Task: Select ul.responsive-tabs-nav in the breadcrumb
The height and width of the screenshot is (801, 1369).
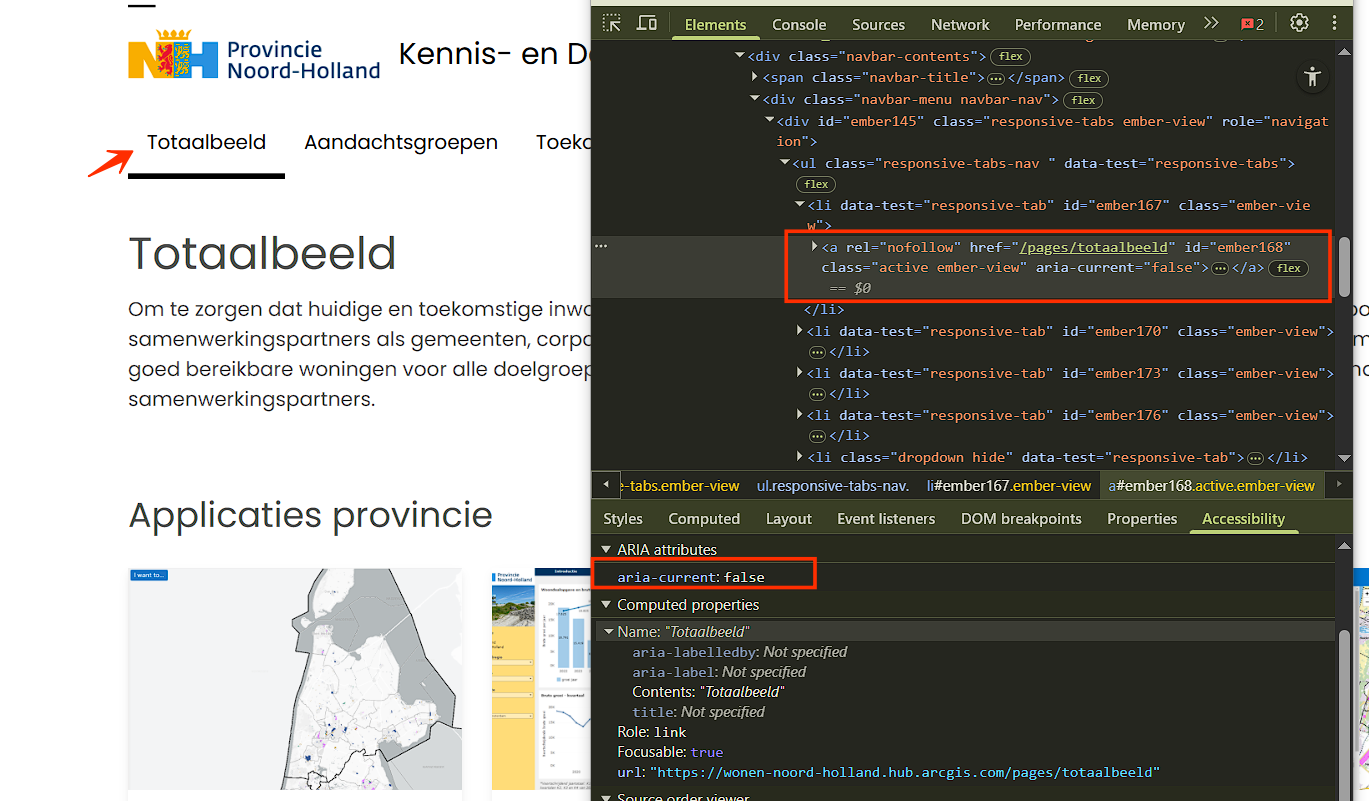Action: pos(832,486)
